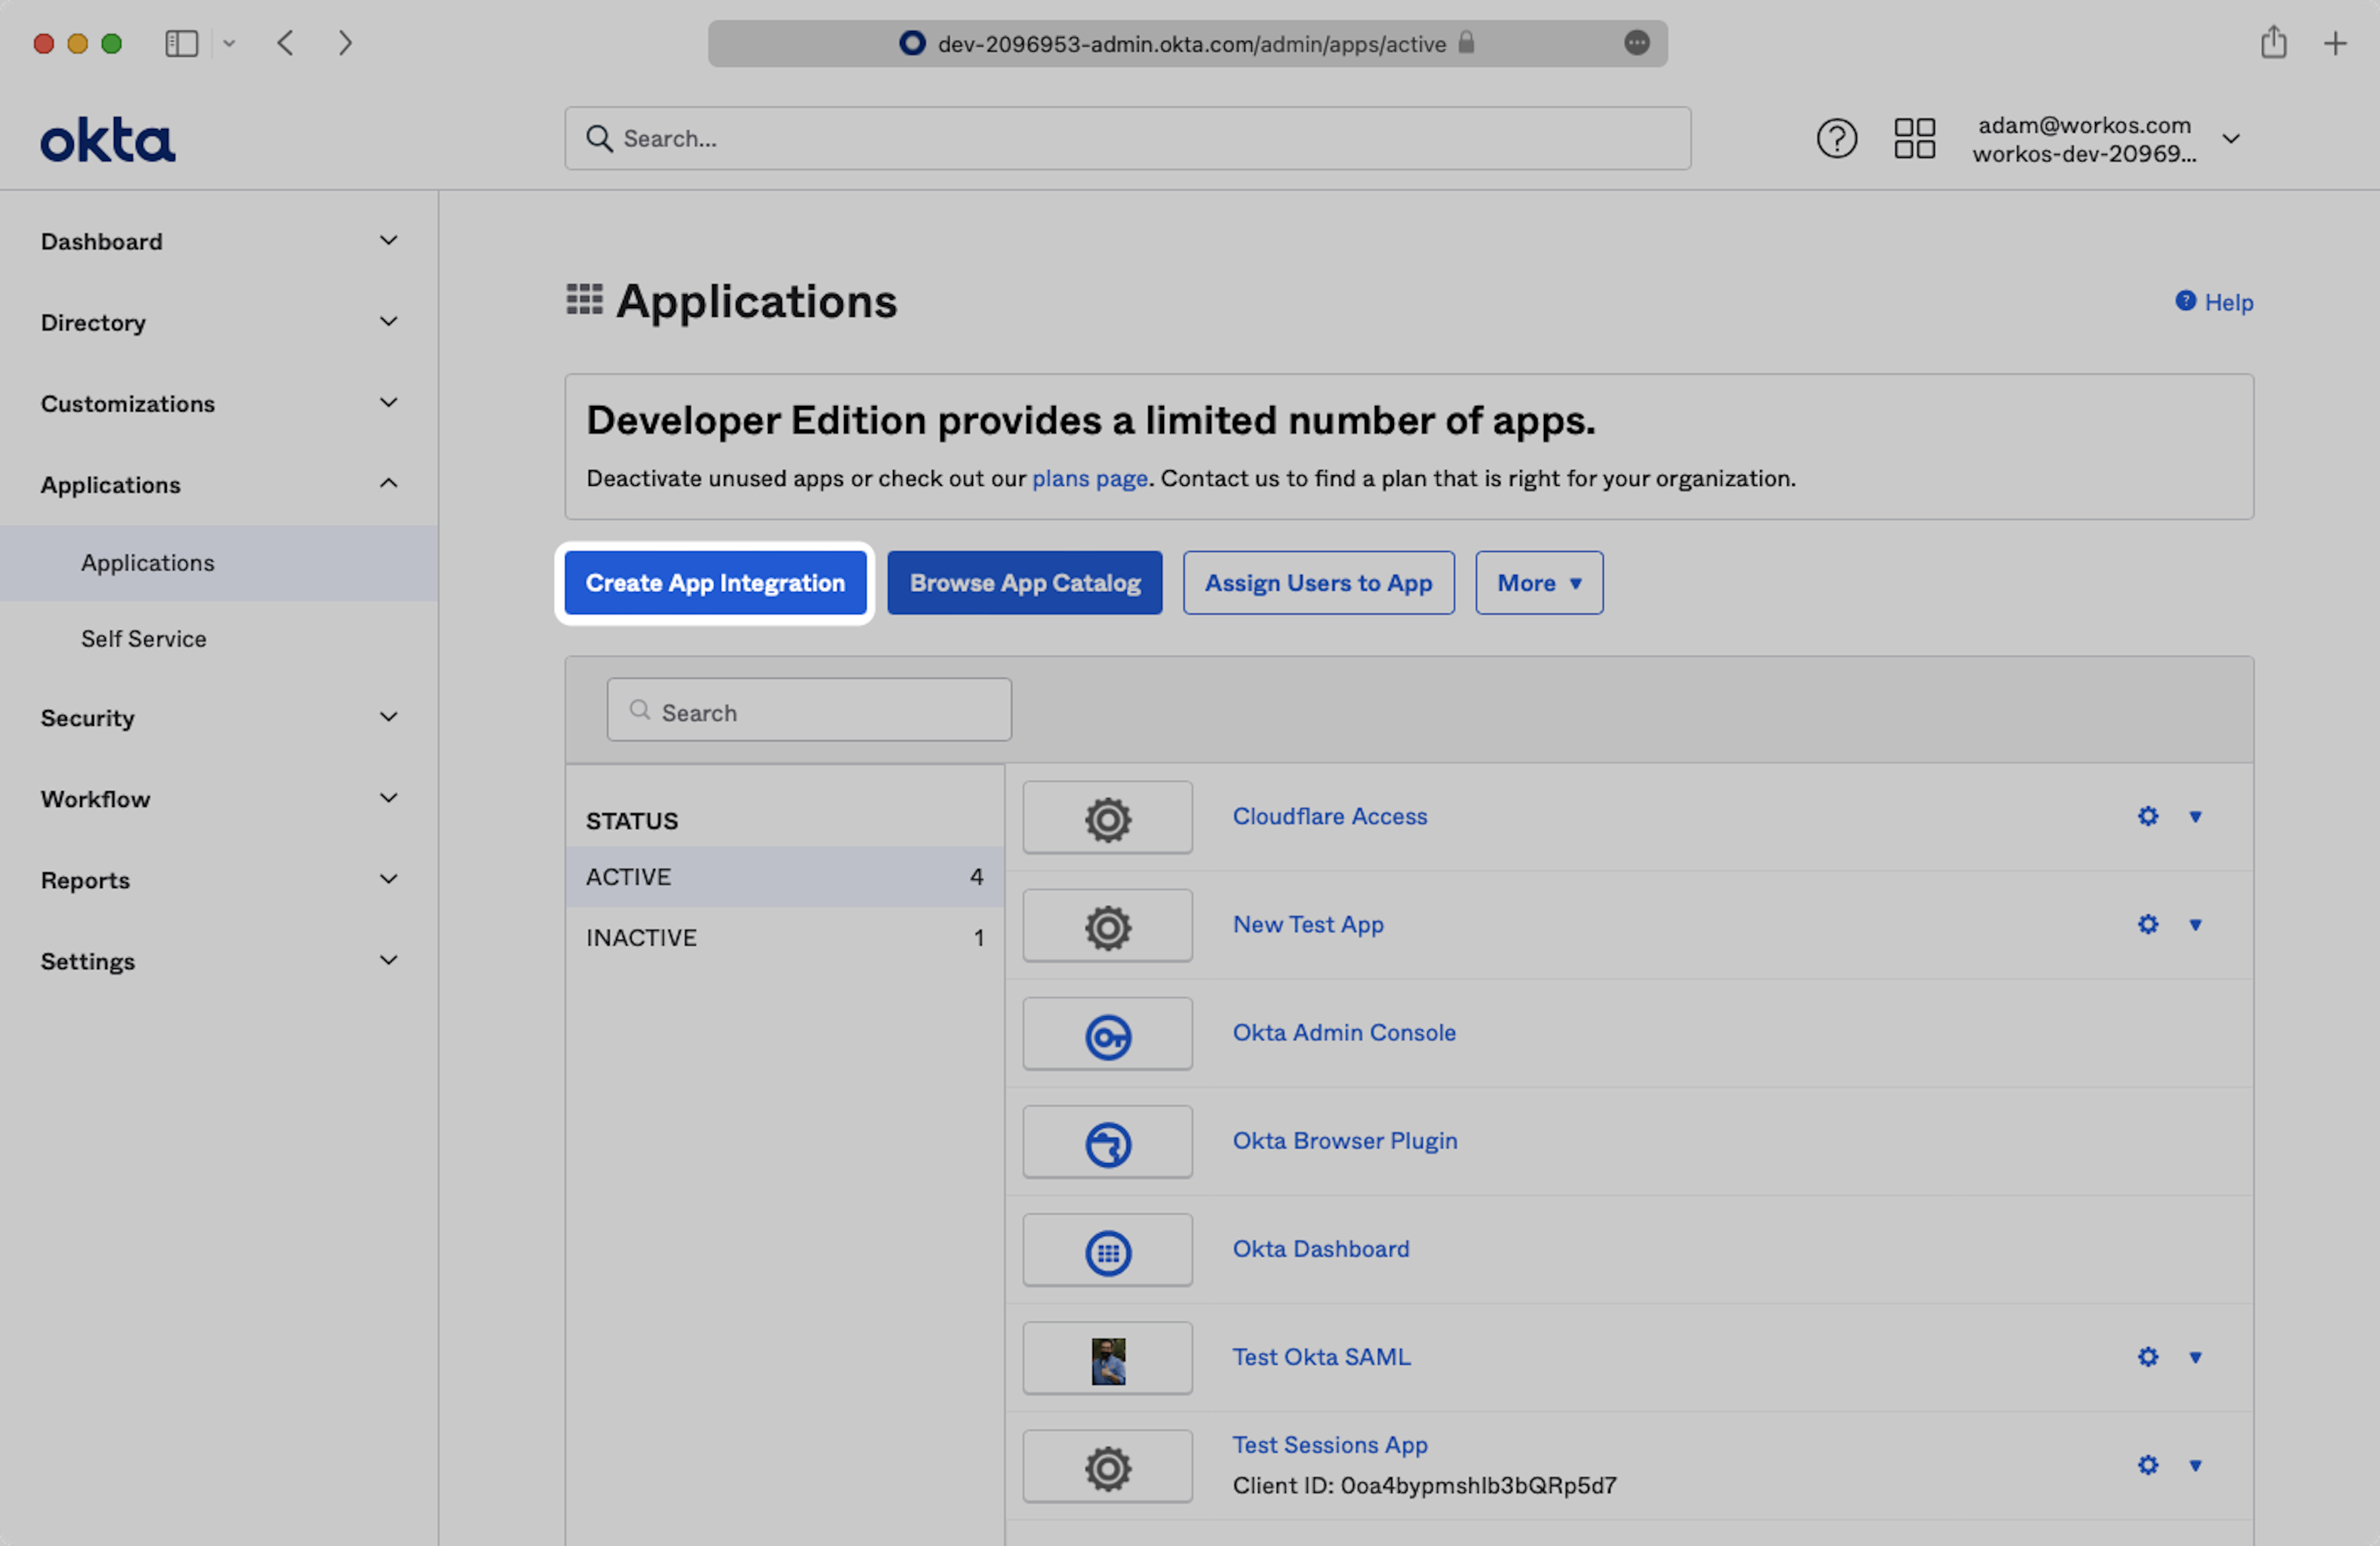Open dropdown arrow for Test Sessions App

(2195, 1465)
